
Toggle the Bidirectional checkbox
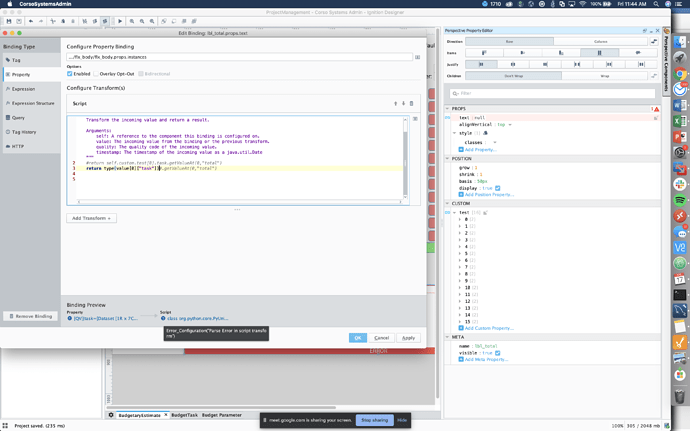point(141,74)
